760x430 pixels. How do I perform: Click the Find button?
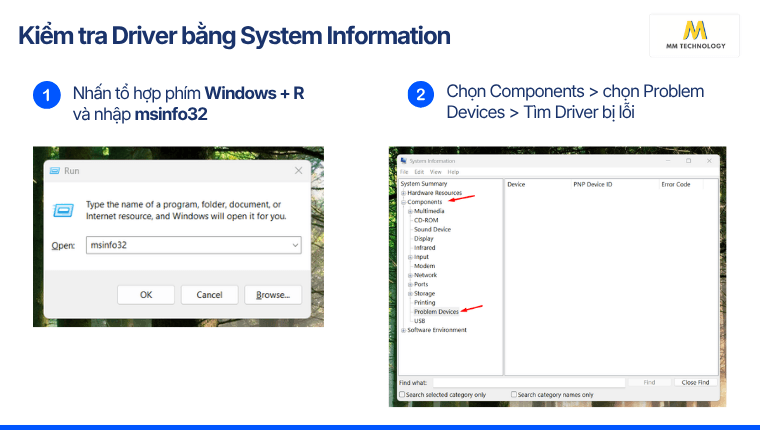649,382
